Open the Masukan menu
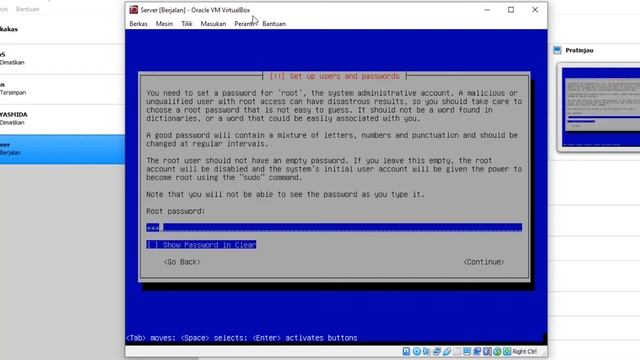Viewport: 640px width, 360px height. pos(213,24)
